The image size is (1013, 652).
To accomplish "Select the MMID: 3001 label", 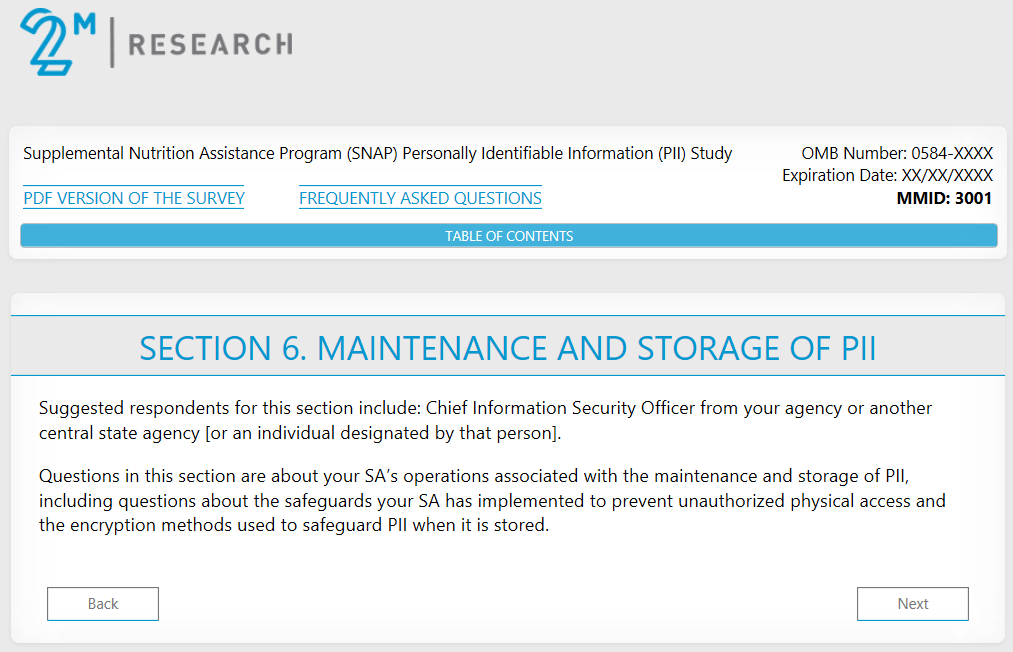I will click(944, 198).
